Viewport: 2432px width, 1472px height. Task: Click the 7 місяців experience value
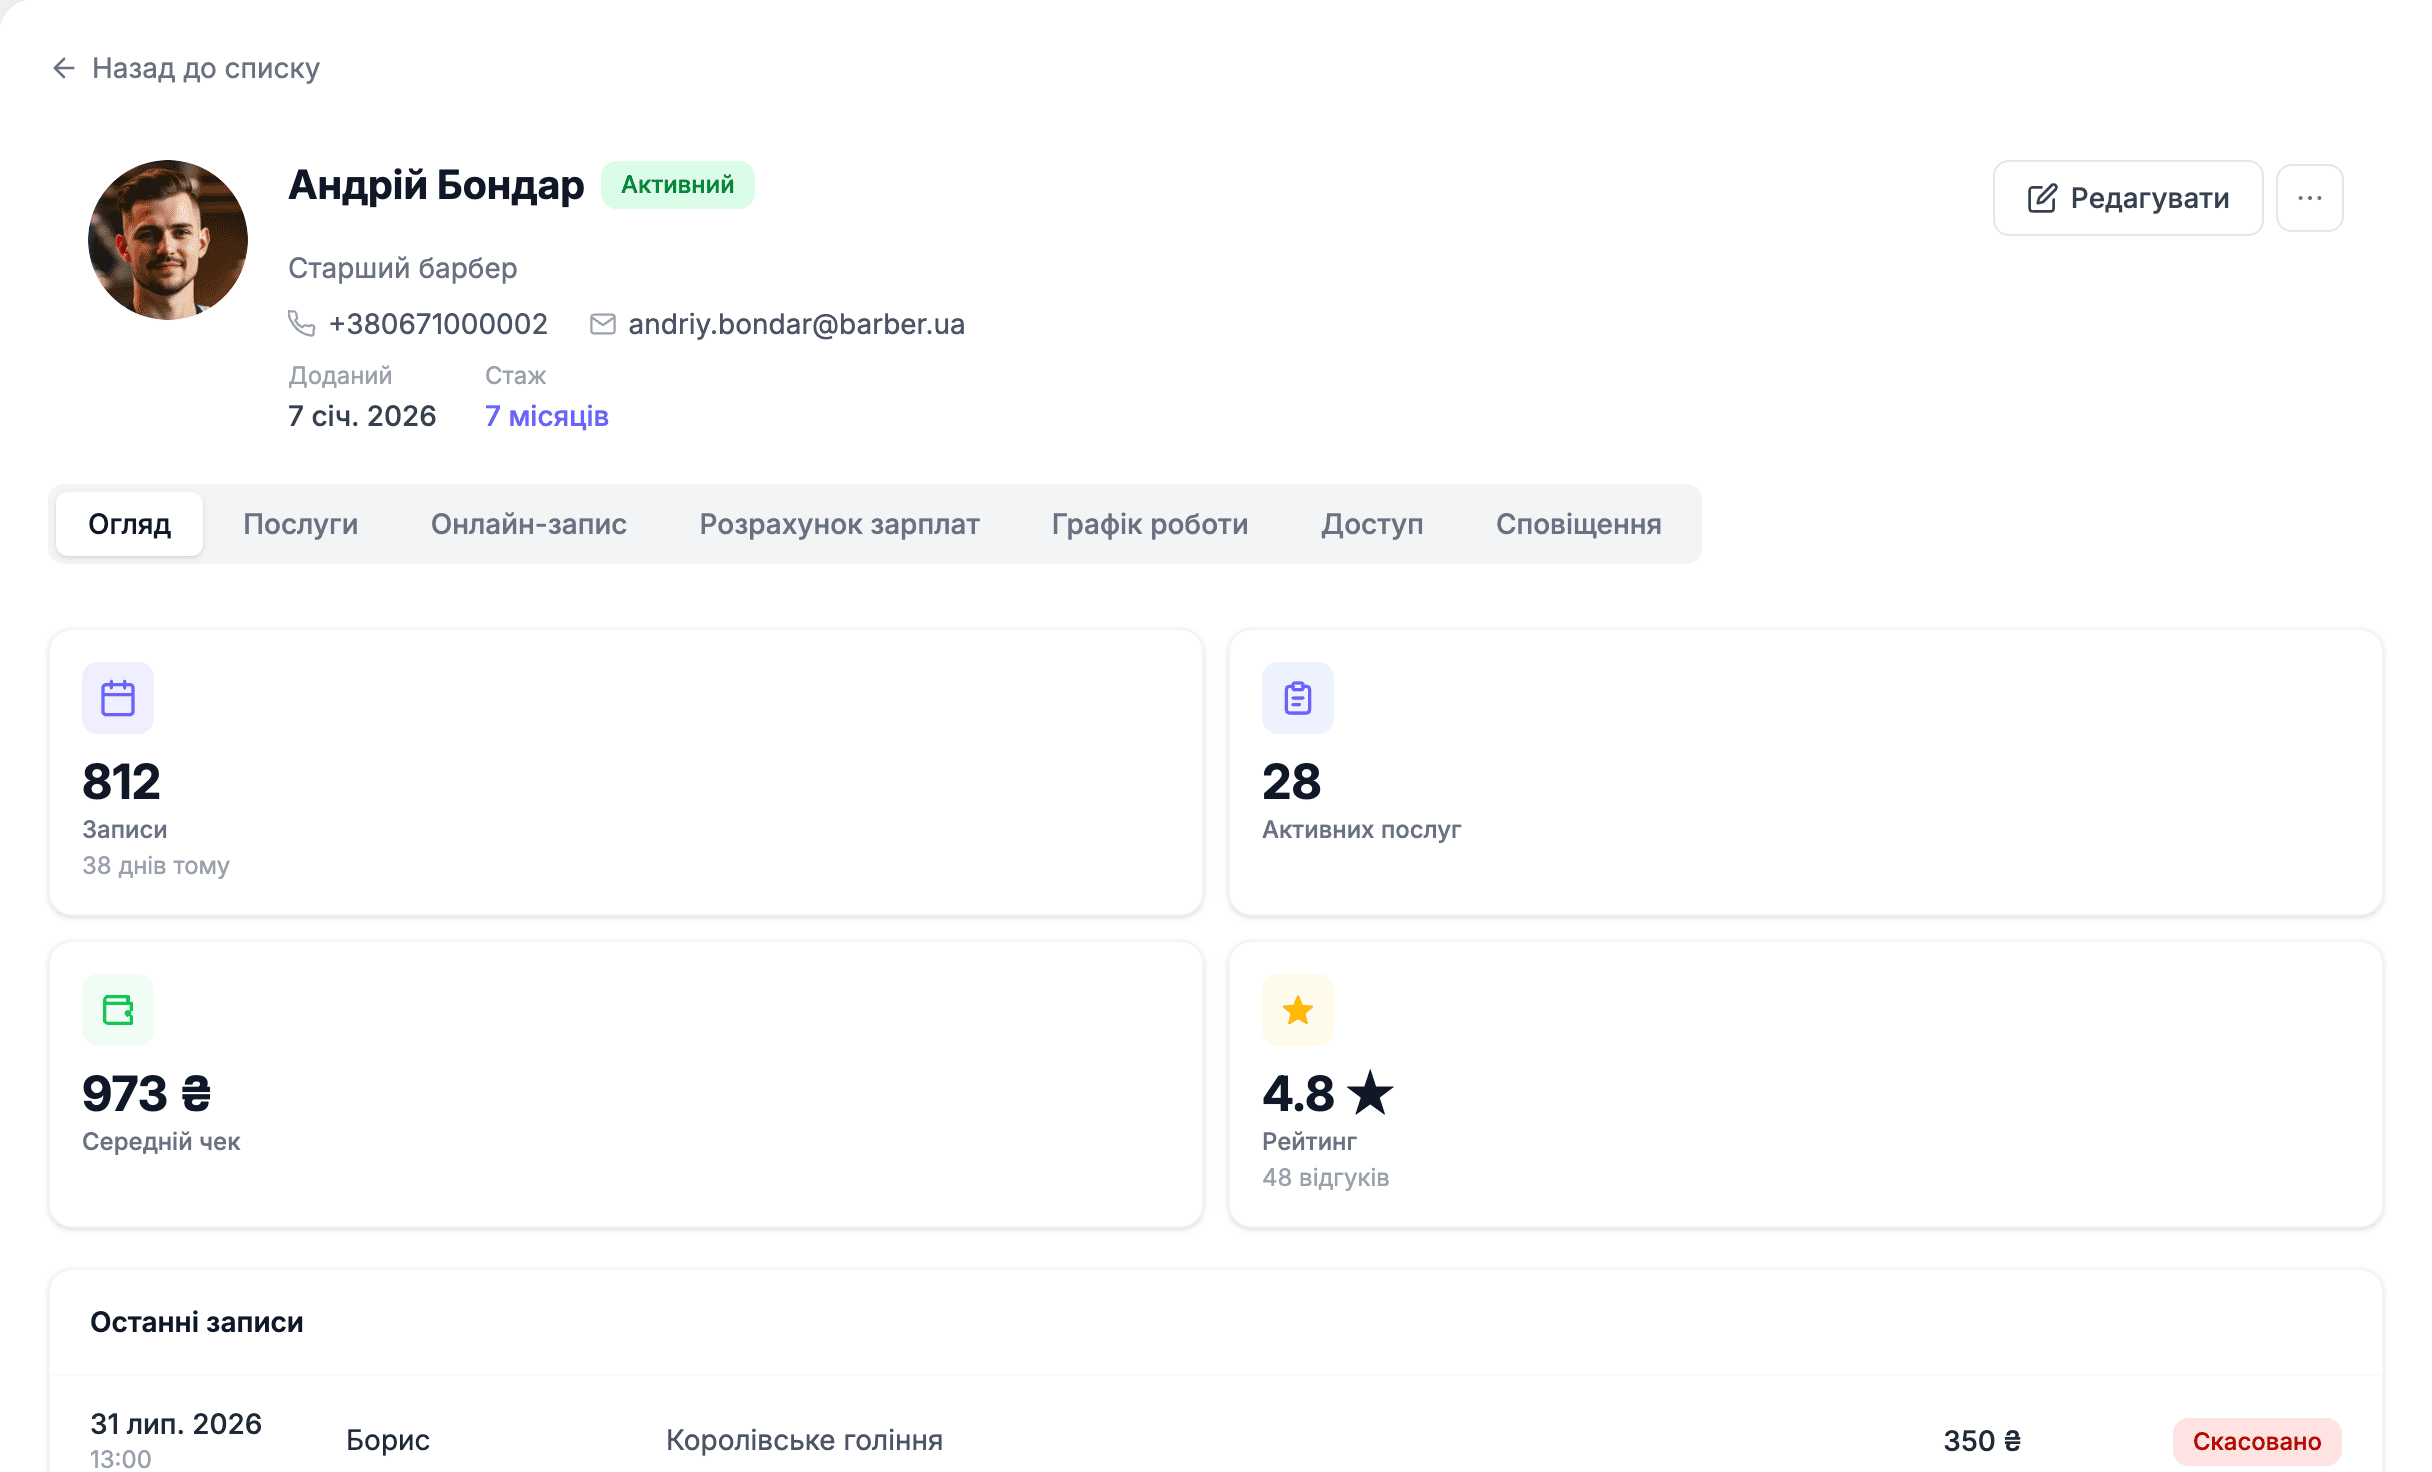(547, 416)
